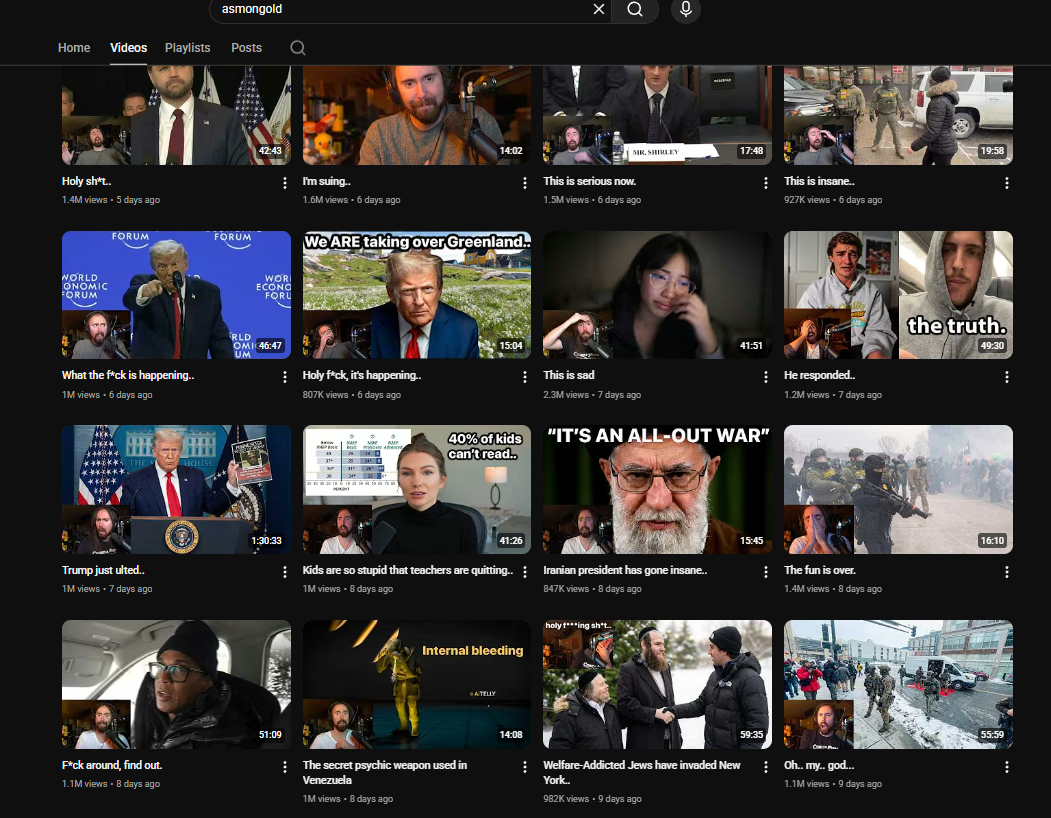The image size is (1051, 818).
Task: Play the 41:51 thumbnail of woman with glasses
Action: point(657,295)
